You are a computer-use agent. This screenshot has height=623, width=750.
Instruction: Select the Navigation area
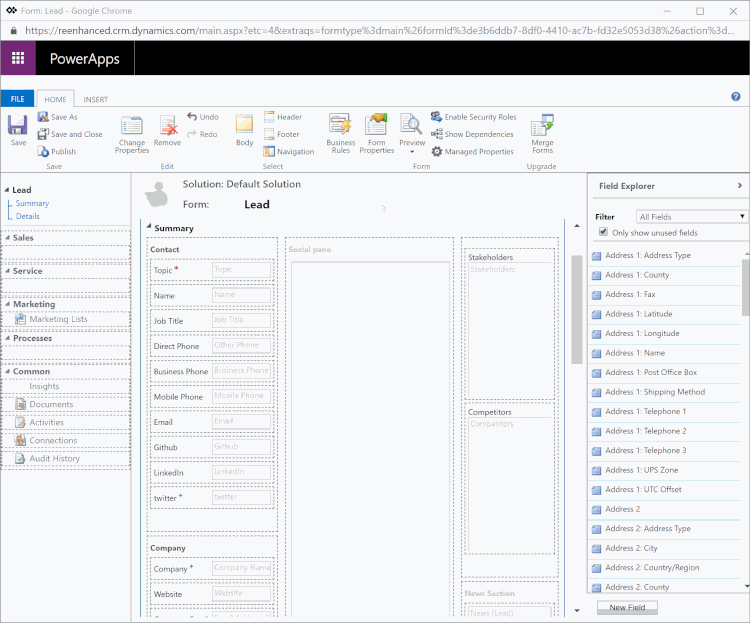coord(289,152)
